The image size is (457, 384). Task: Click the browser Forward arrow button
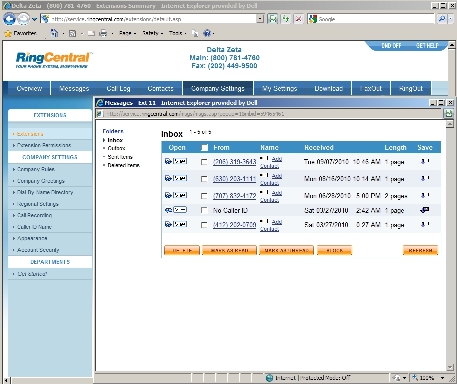point(23,19)
